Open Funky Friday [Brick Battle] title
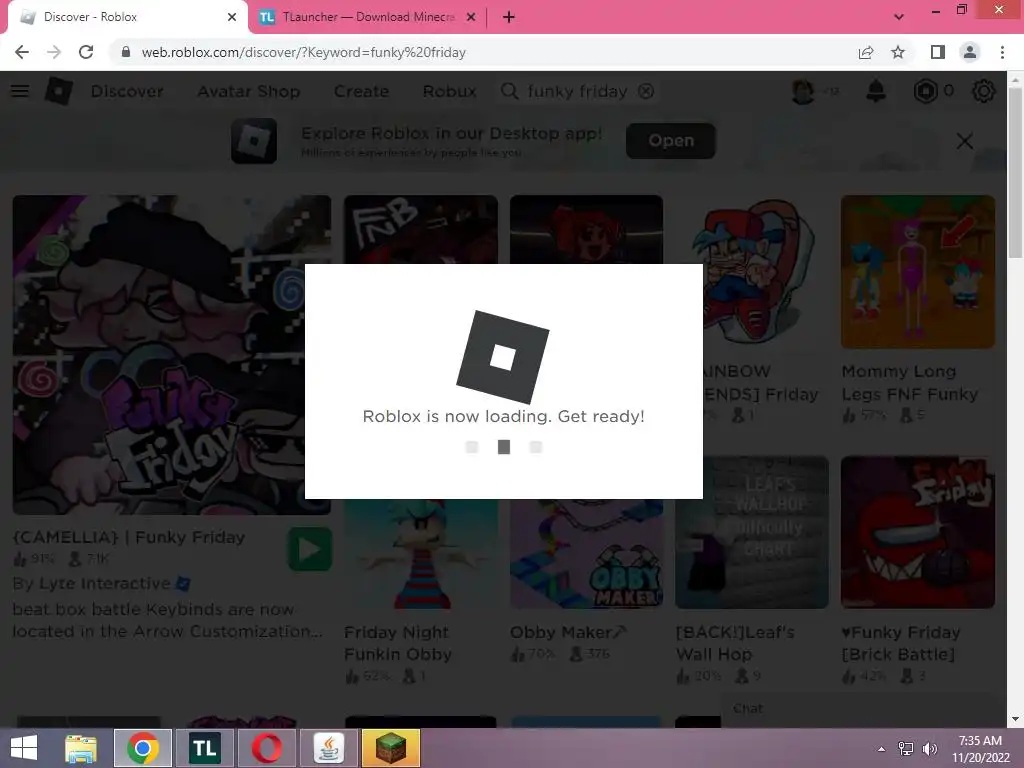The height and width of the screenshot is (768, 1024). point(901,643)
